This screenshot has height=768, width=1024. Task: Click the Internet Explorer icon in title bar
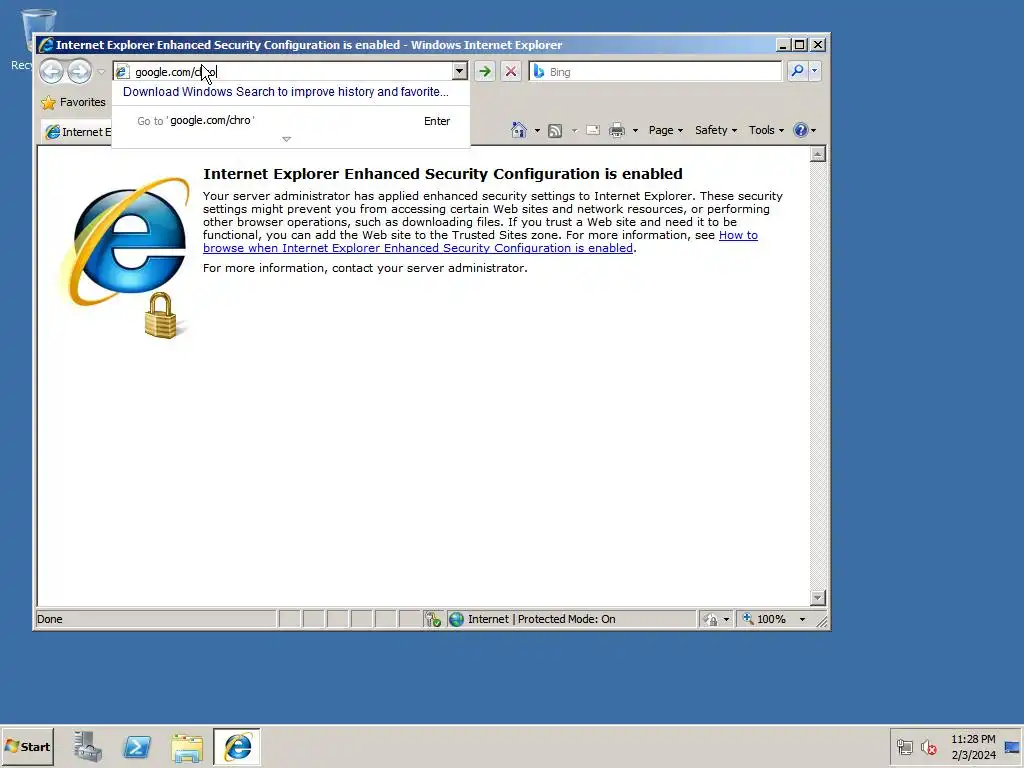pos(46,45)
